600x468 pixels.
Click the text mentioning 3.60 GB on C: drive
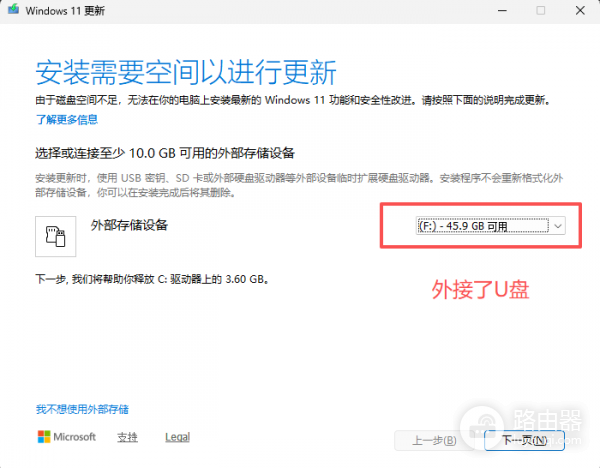[152, 279]
